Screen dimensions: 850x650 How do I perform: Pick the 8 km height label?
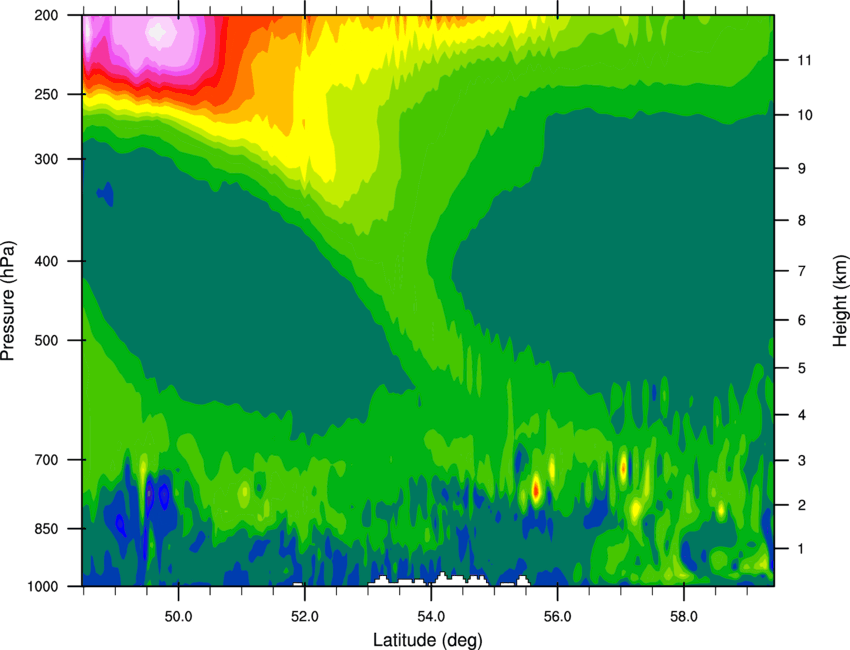pyautogui.click(x=802, y=221)
